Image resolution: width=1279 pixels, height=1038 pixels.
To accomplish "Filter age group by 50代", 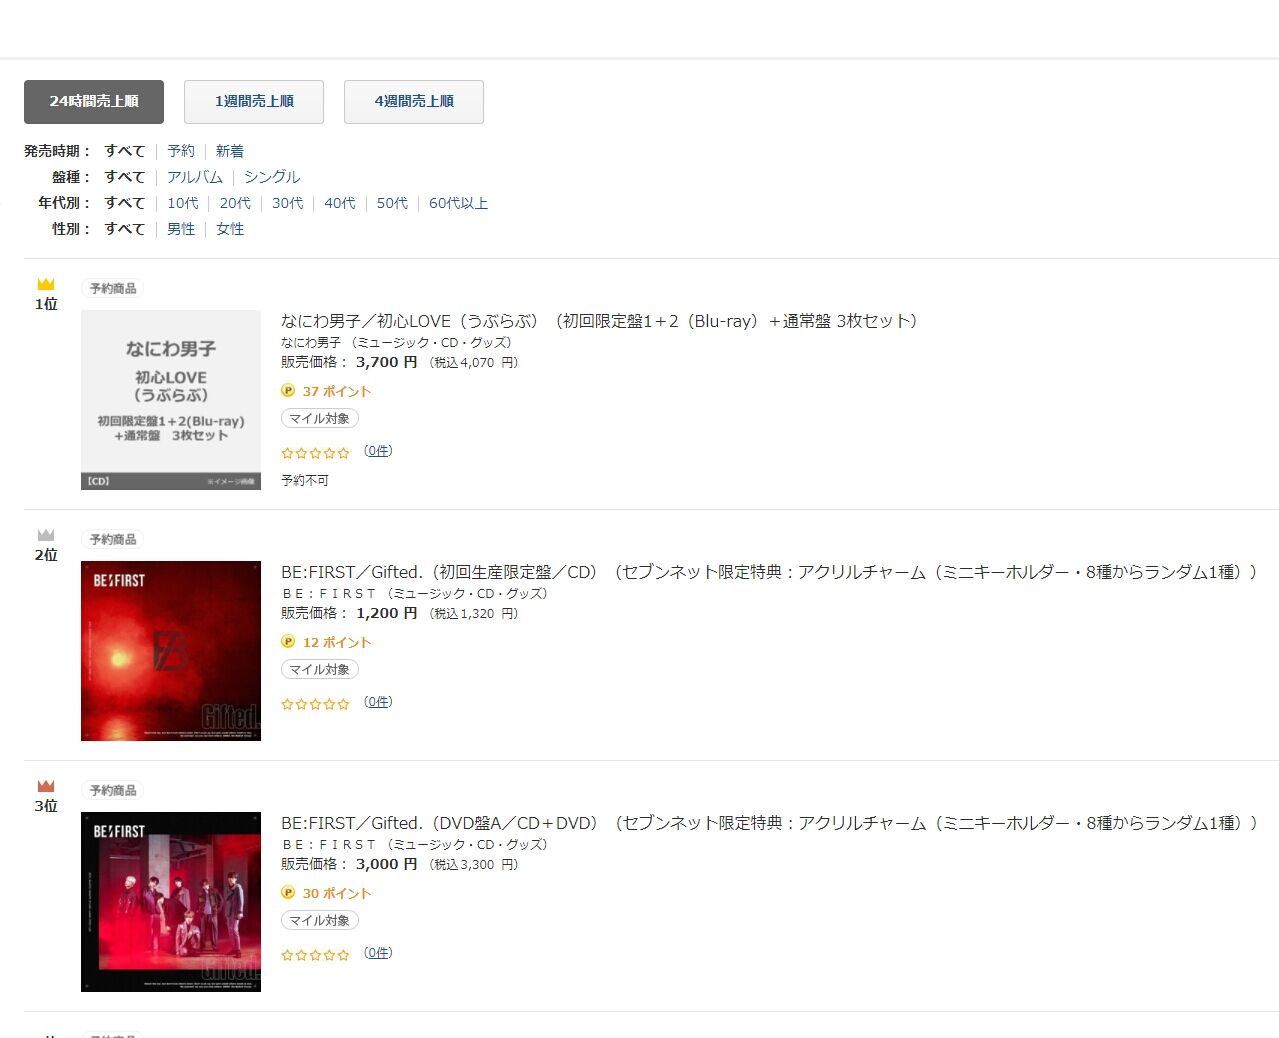I will [x=392, y=203].
